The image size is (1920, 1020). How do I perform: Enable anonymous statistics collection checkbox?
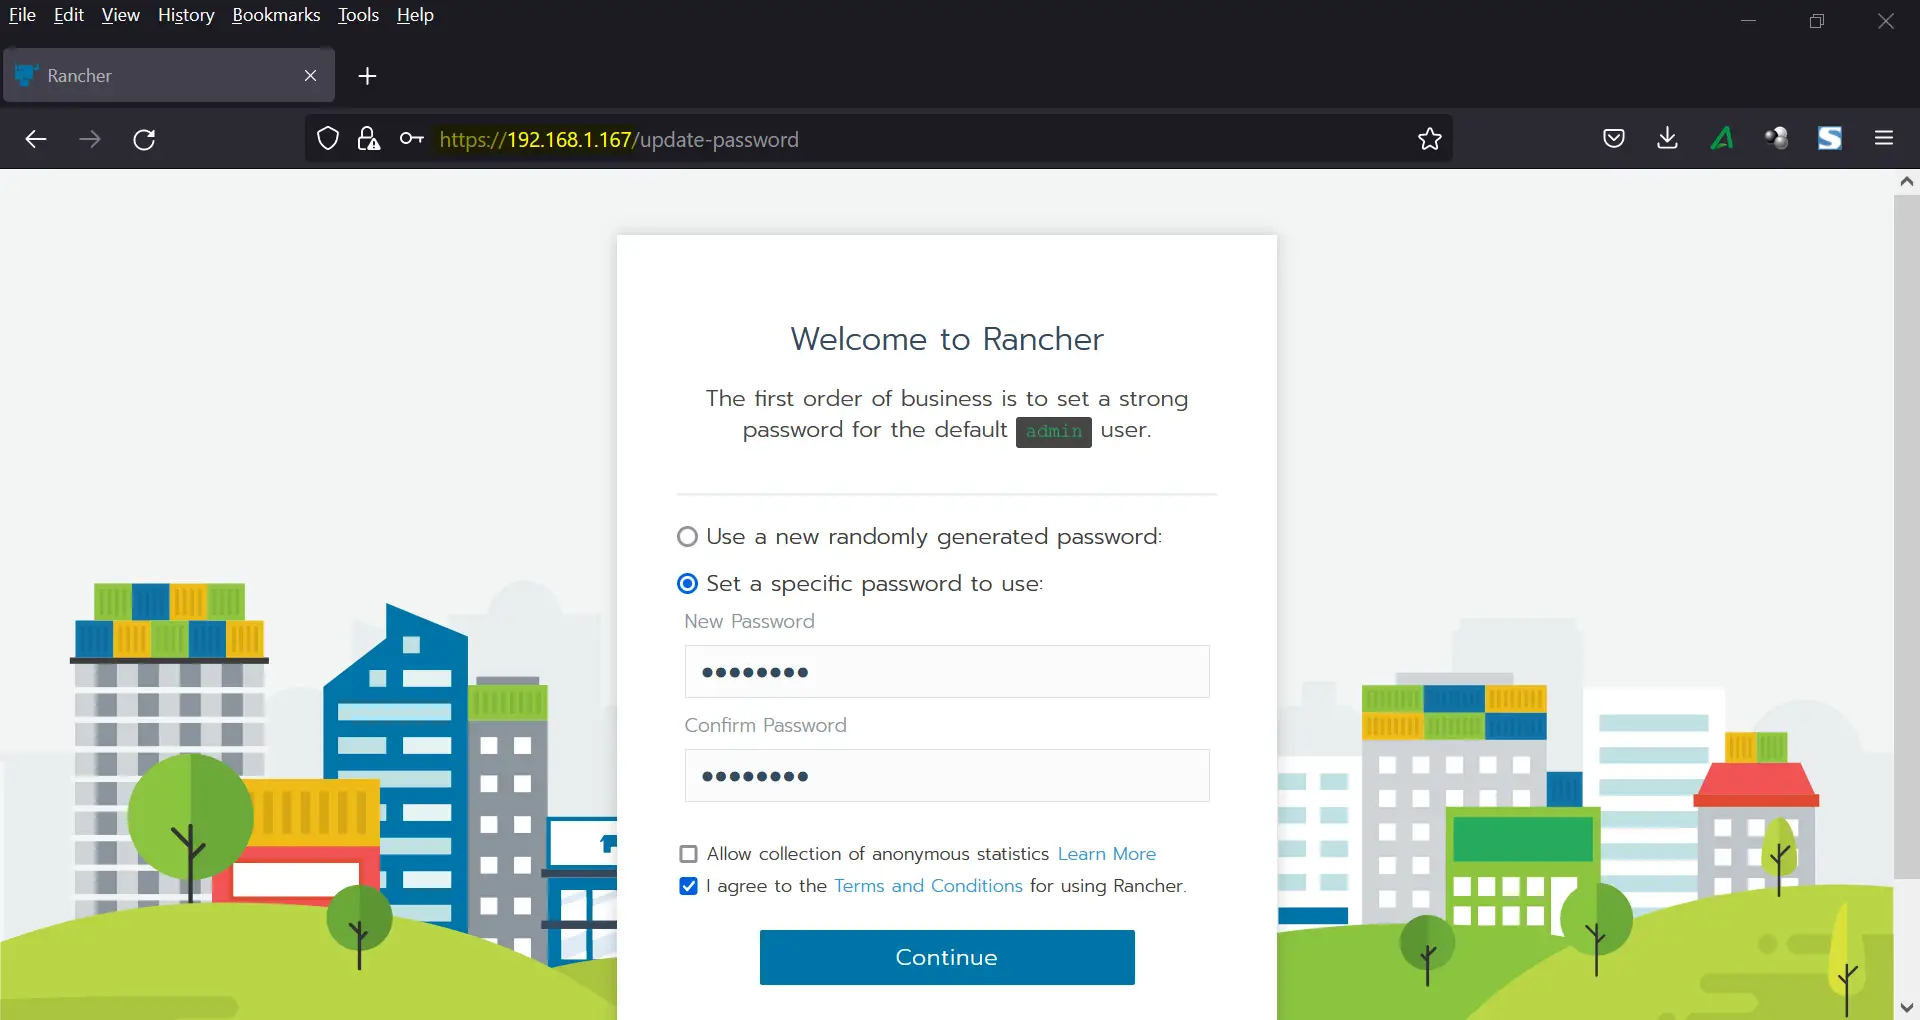688,854
